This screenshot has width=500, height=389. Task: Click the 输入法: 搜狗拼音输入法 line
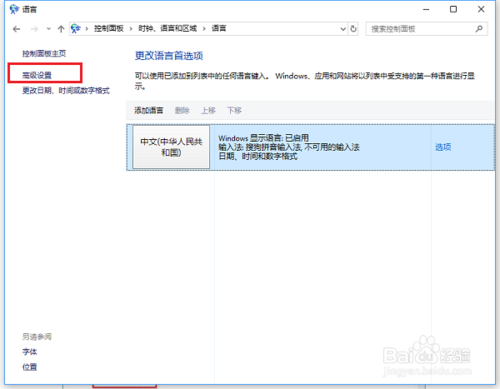pos(289,147)
